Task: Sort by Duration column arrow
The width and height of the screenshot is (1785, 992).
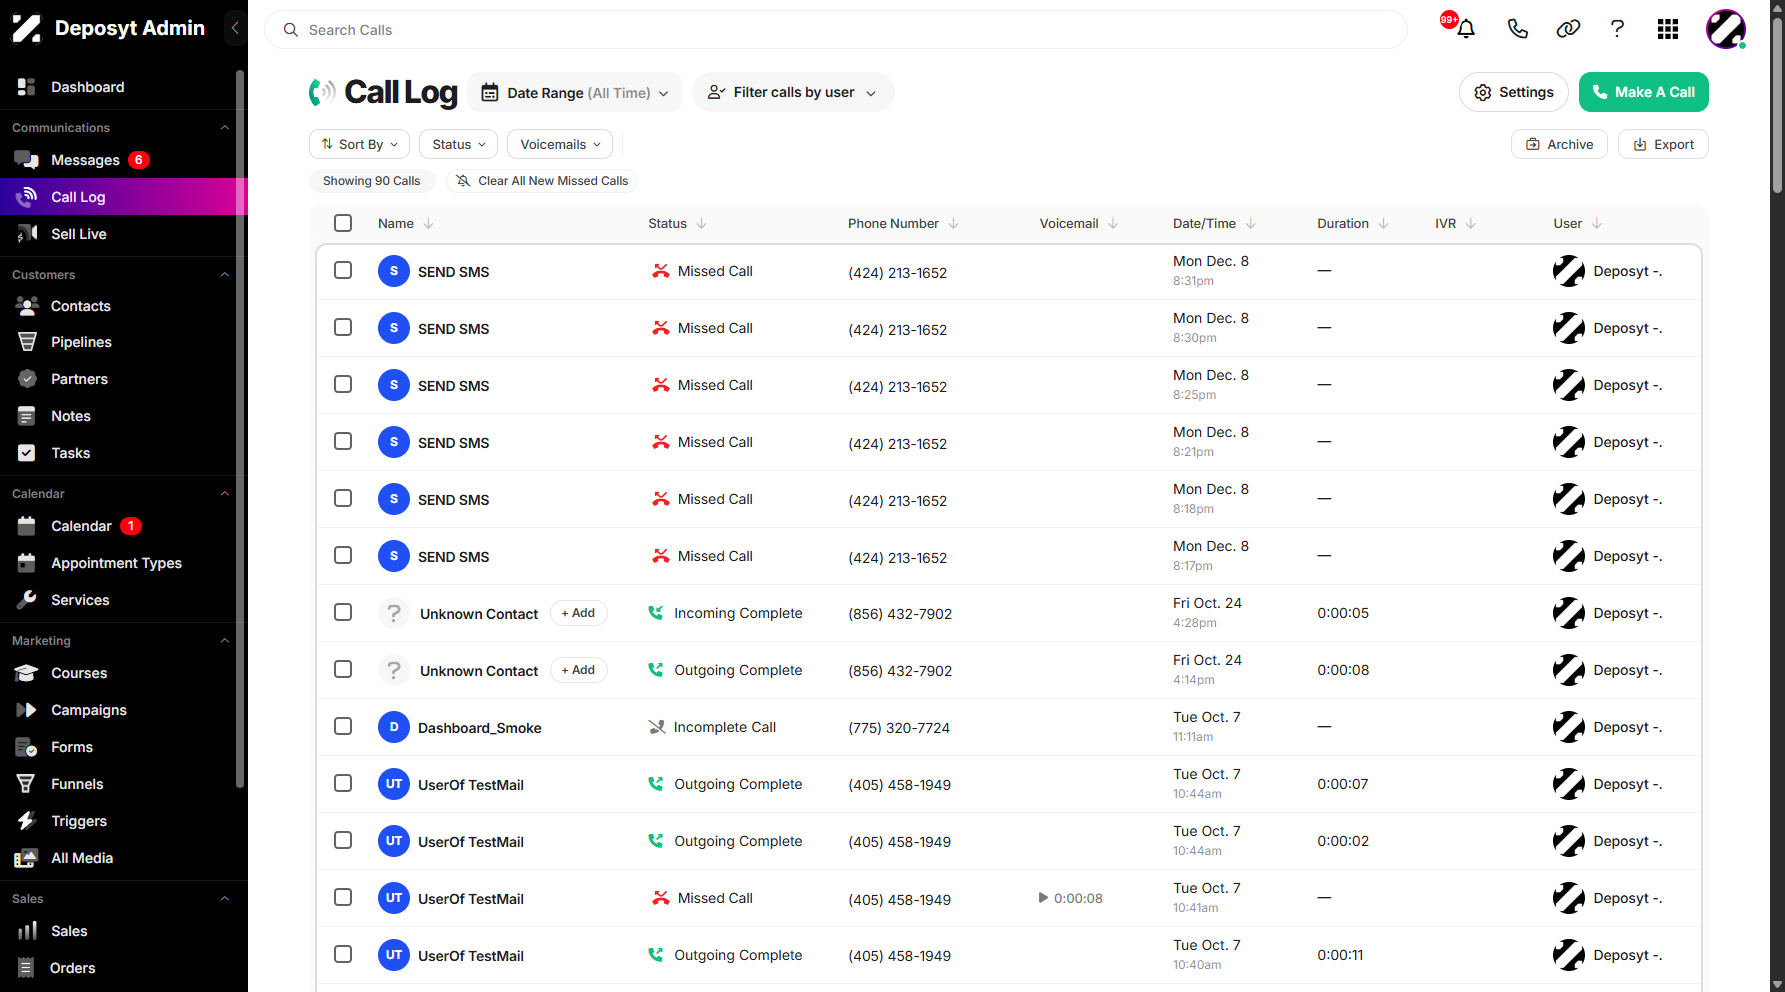Action: [x=1383, y=223]
